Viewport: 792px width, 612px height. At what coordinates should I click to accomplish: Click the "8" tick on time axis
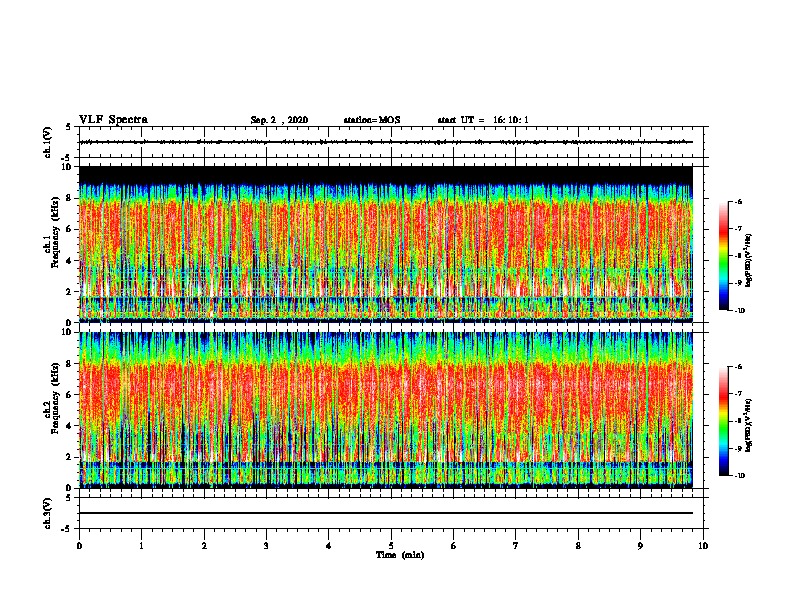(578, 546)
